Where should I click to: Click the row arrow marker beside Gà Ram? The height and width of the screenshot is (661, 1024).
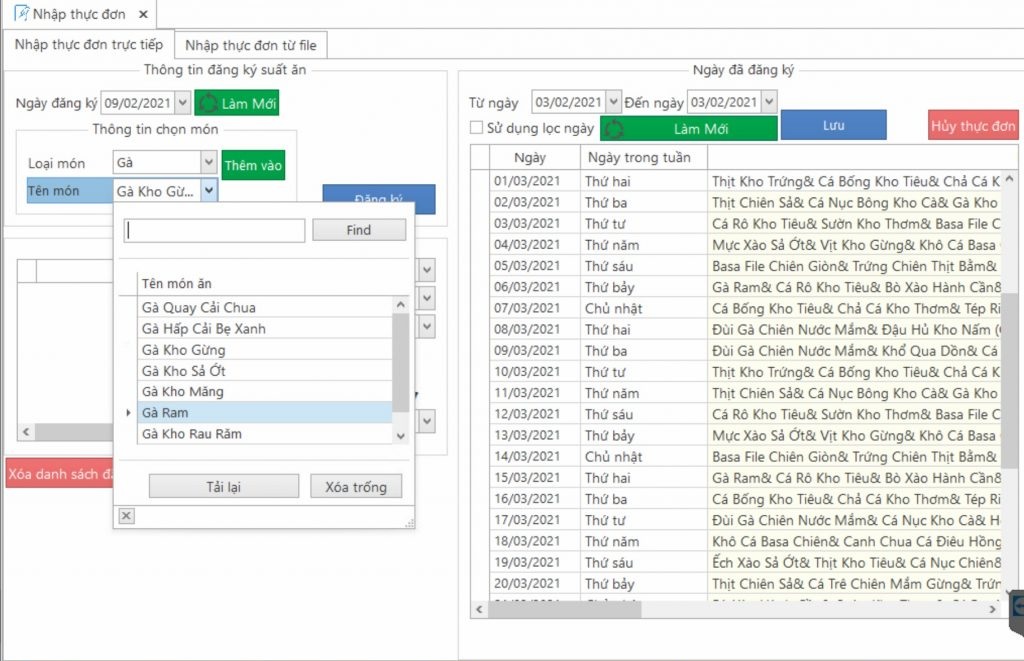pyautogui.click(x=127, y=413)
